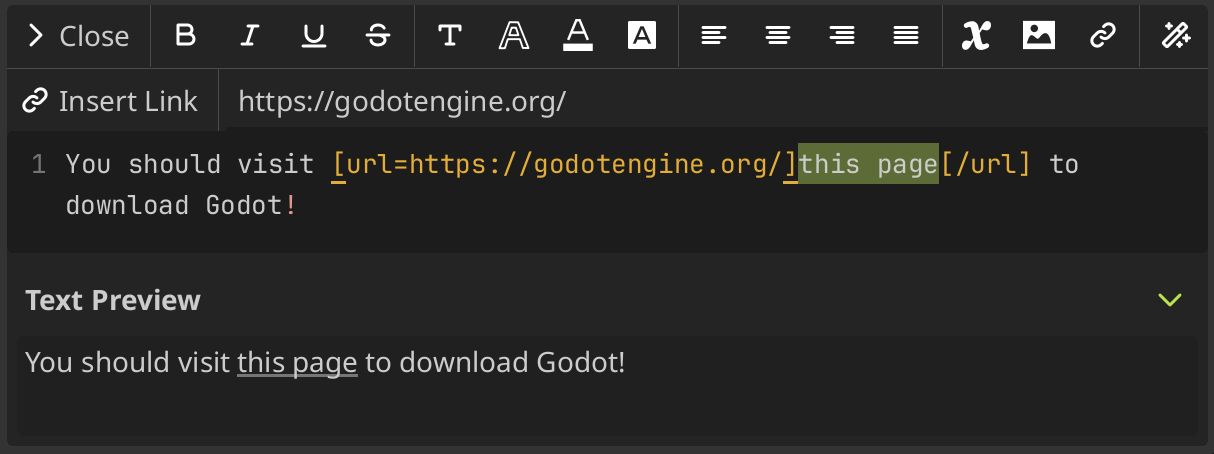Collapse the Text Preview section
Image resolution: width=1214 pixels, height=454 pixels.
[x=1169, y=300]
